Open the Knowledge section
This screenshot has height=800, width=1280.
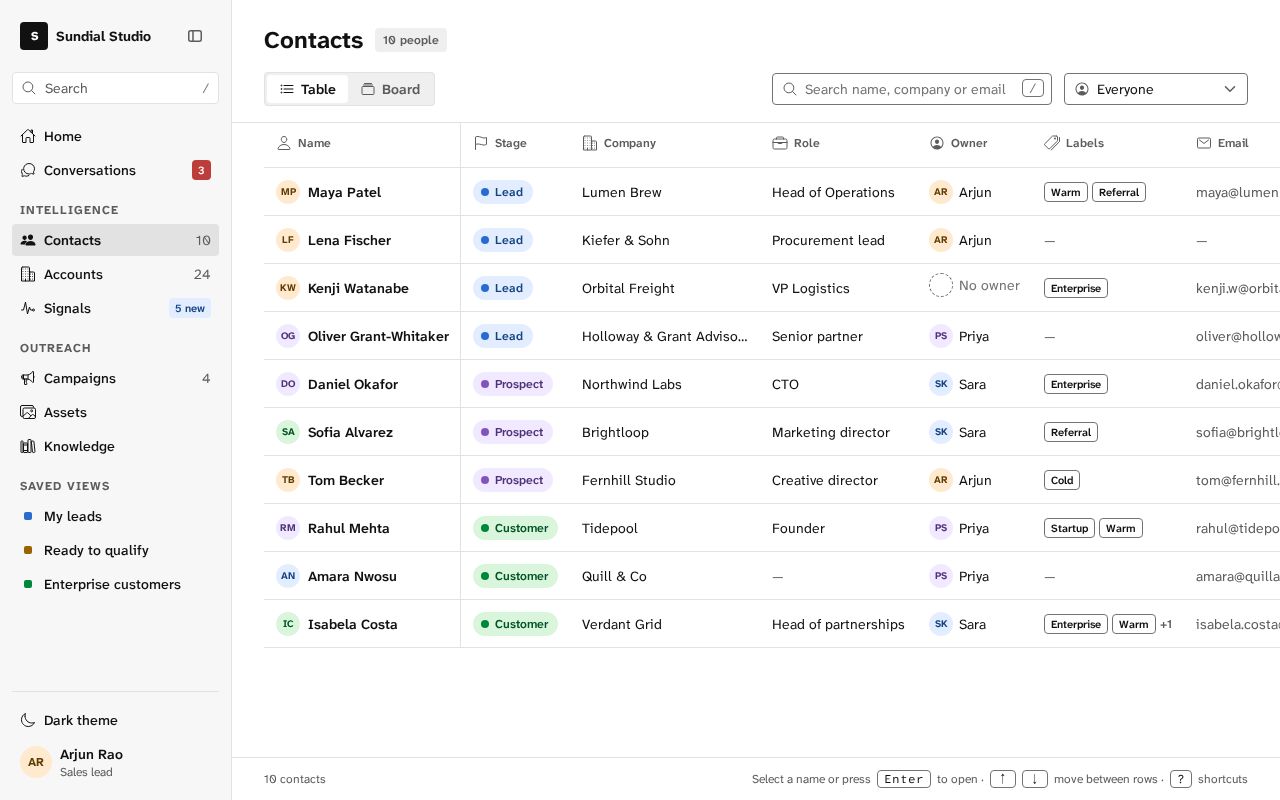(115, 446)
